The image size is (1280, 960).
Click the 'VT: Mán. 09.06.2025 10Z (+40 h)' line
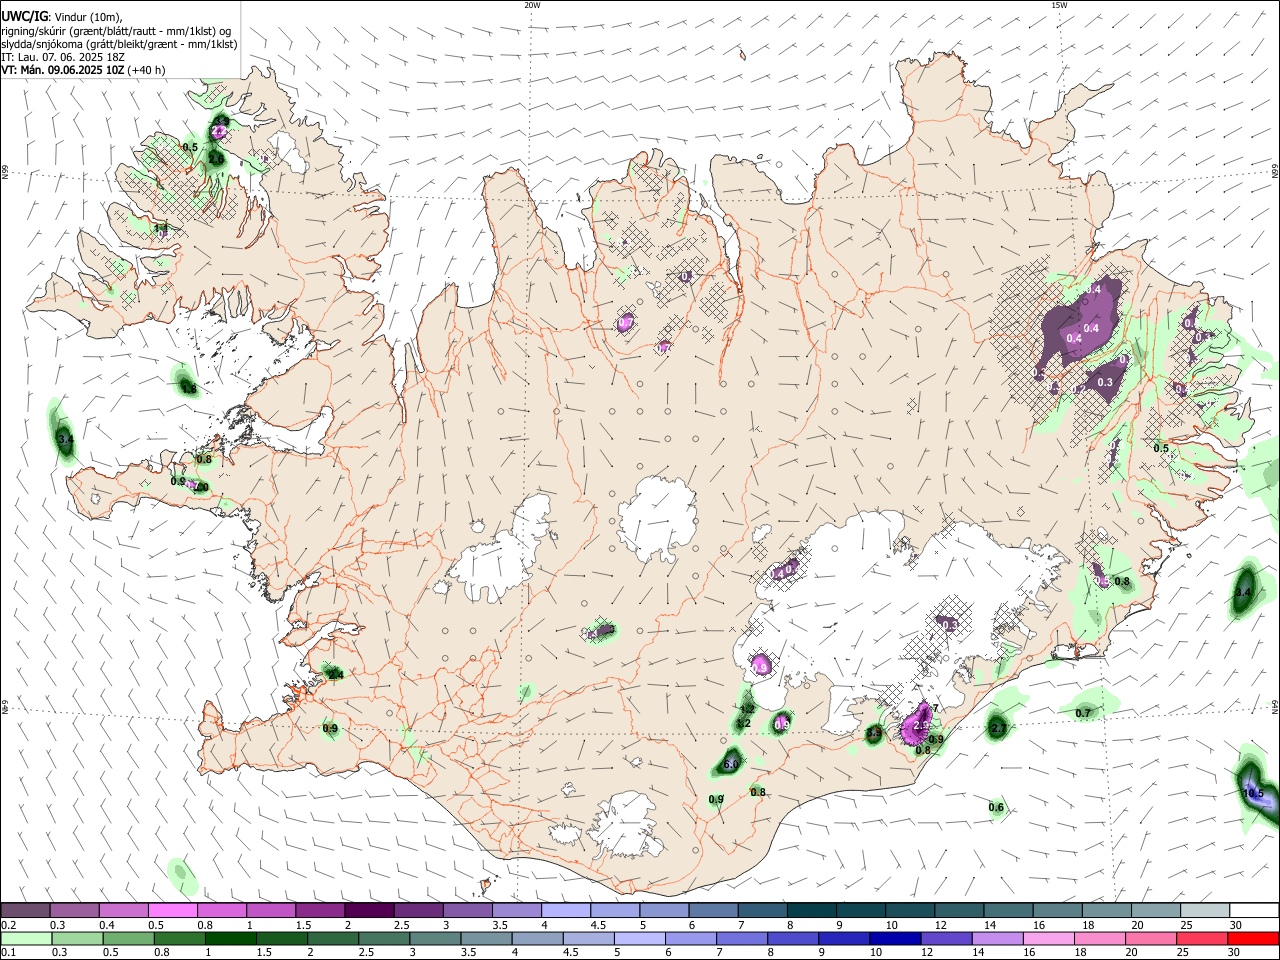83,70
